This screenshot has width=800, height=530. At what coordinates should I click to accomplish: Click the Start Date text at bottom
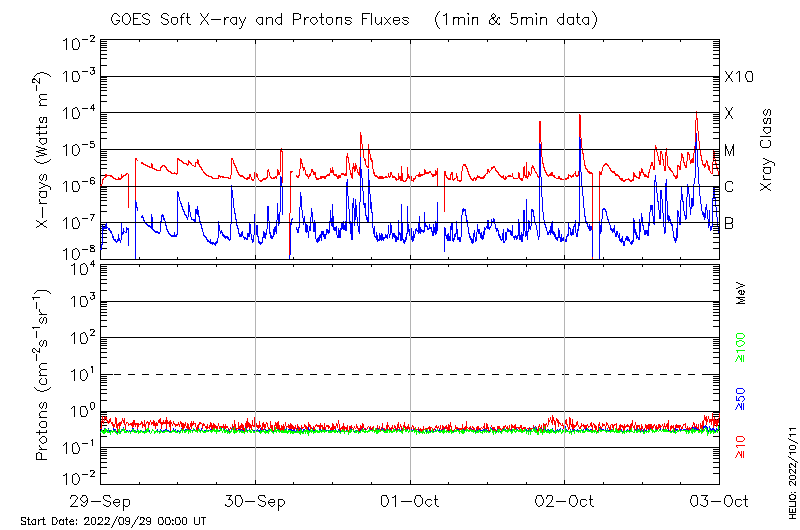(x=113, y=521)
